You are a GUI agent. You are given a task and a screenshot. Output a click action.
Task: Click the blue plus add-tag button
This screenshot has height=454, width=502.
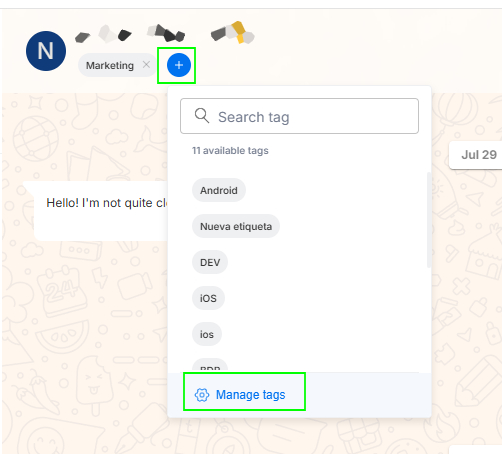coord(179,65)
